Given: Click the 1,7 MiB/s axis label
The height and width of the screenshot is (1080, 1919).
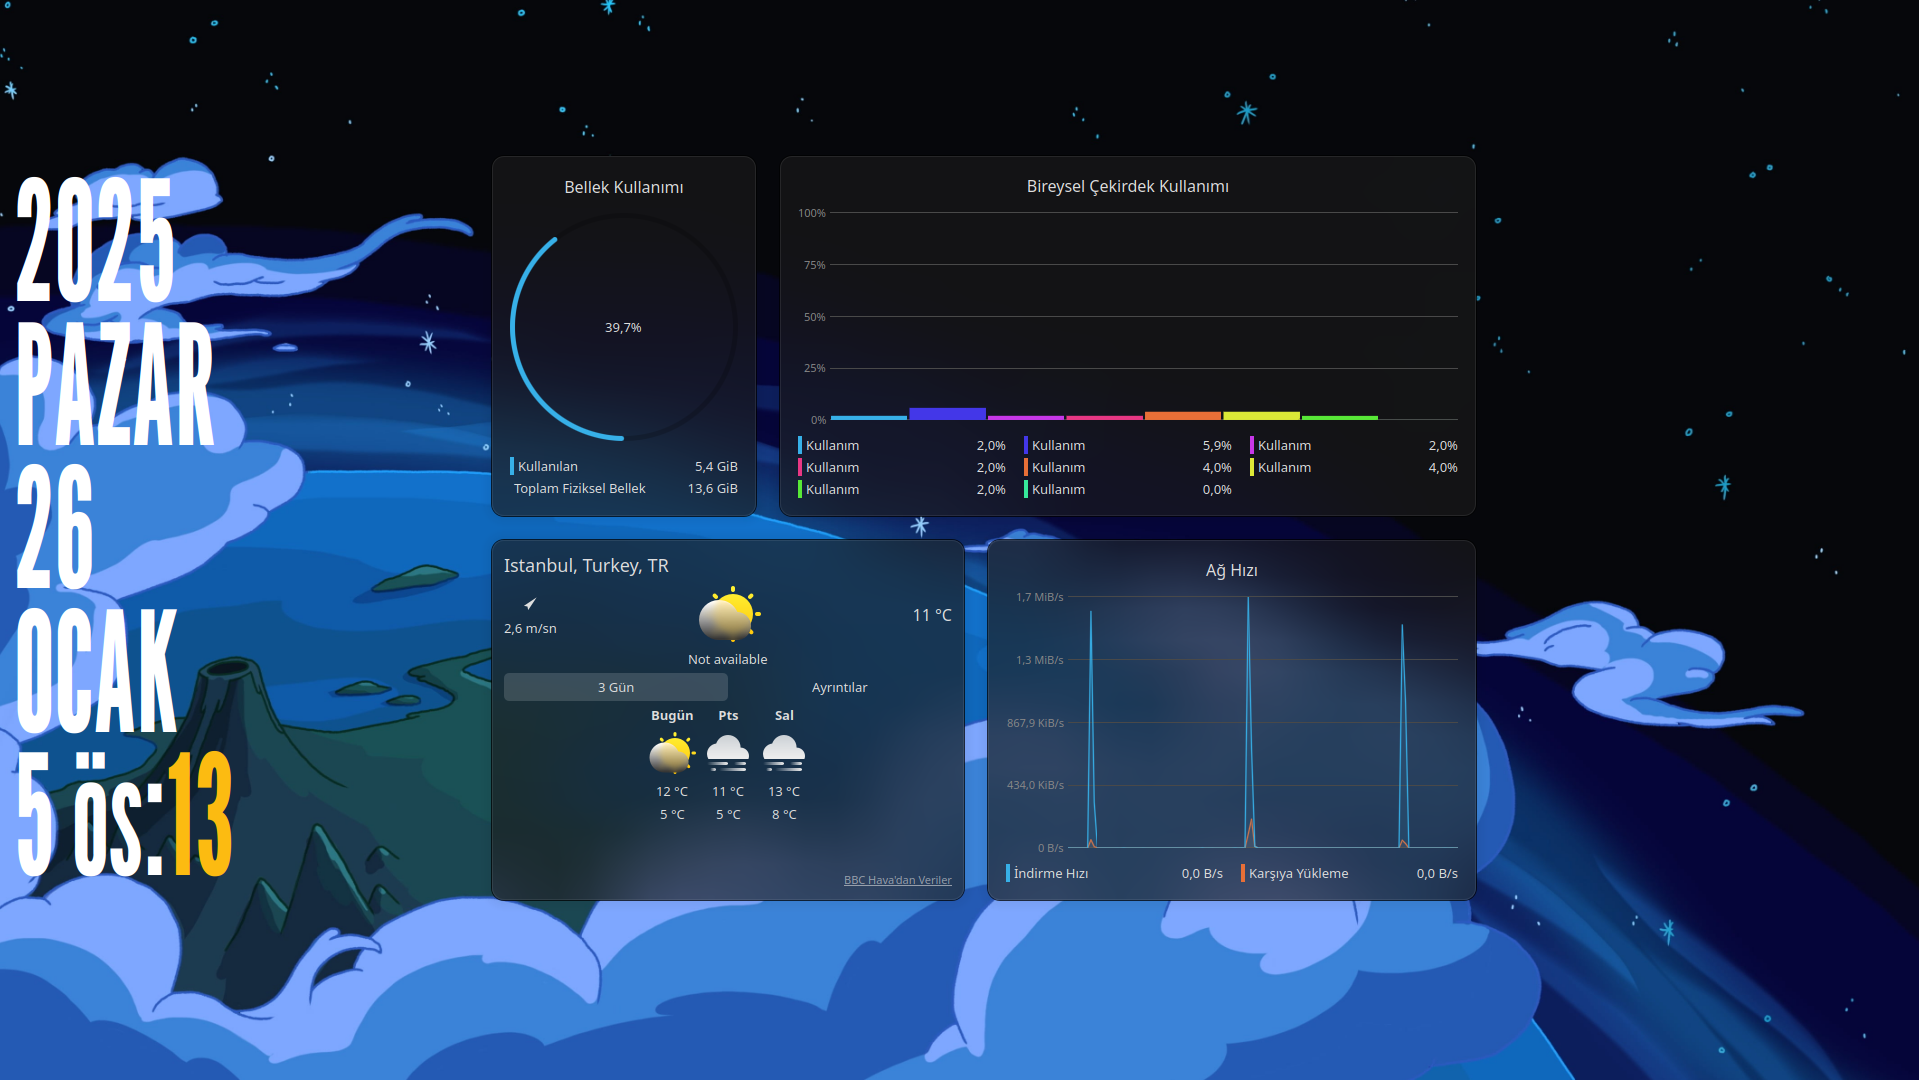Looking at the screenshot, I should tap(1040, 597).
